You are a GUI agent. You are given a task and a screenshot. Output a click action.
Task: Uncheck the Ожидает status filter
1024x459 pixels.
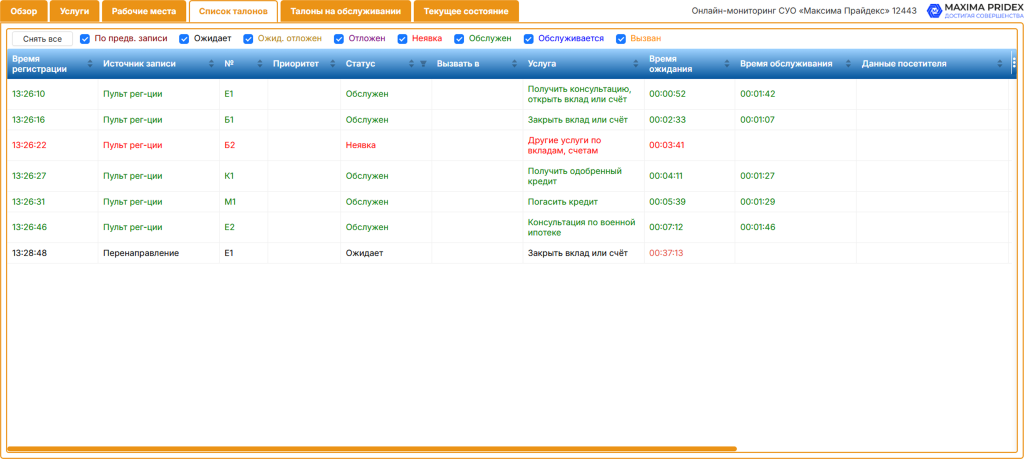[x=184, y=39]
